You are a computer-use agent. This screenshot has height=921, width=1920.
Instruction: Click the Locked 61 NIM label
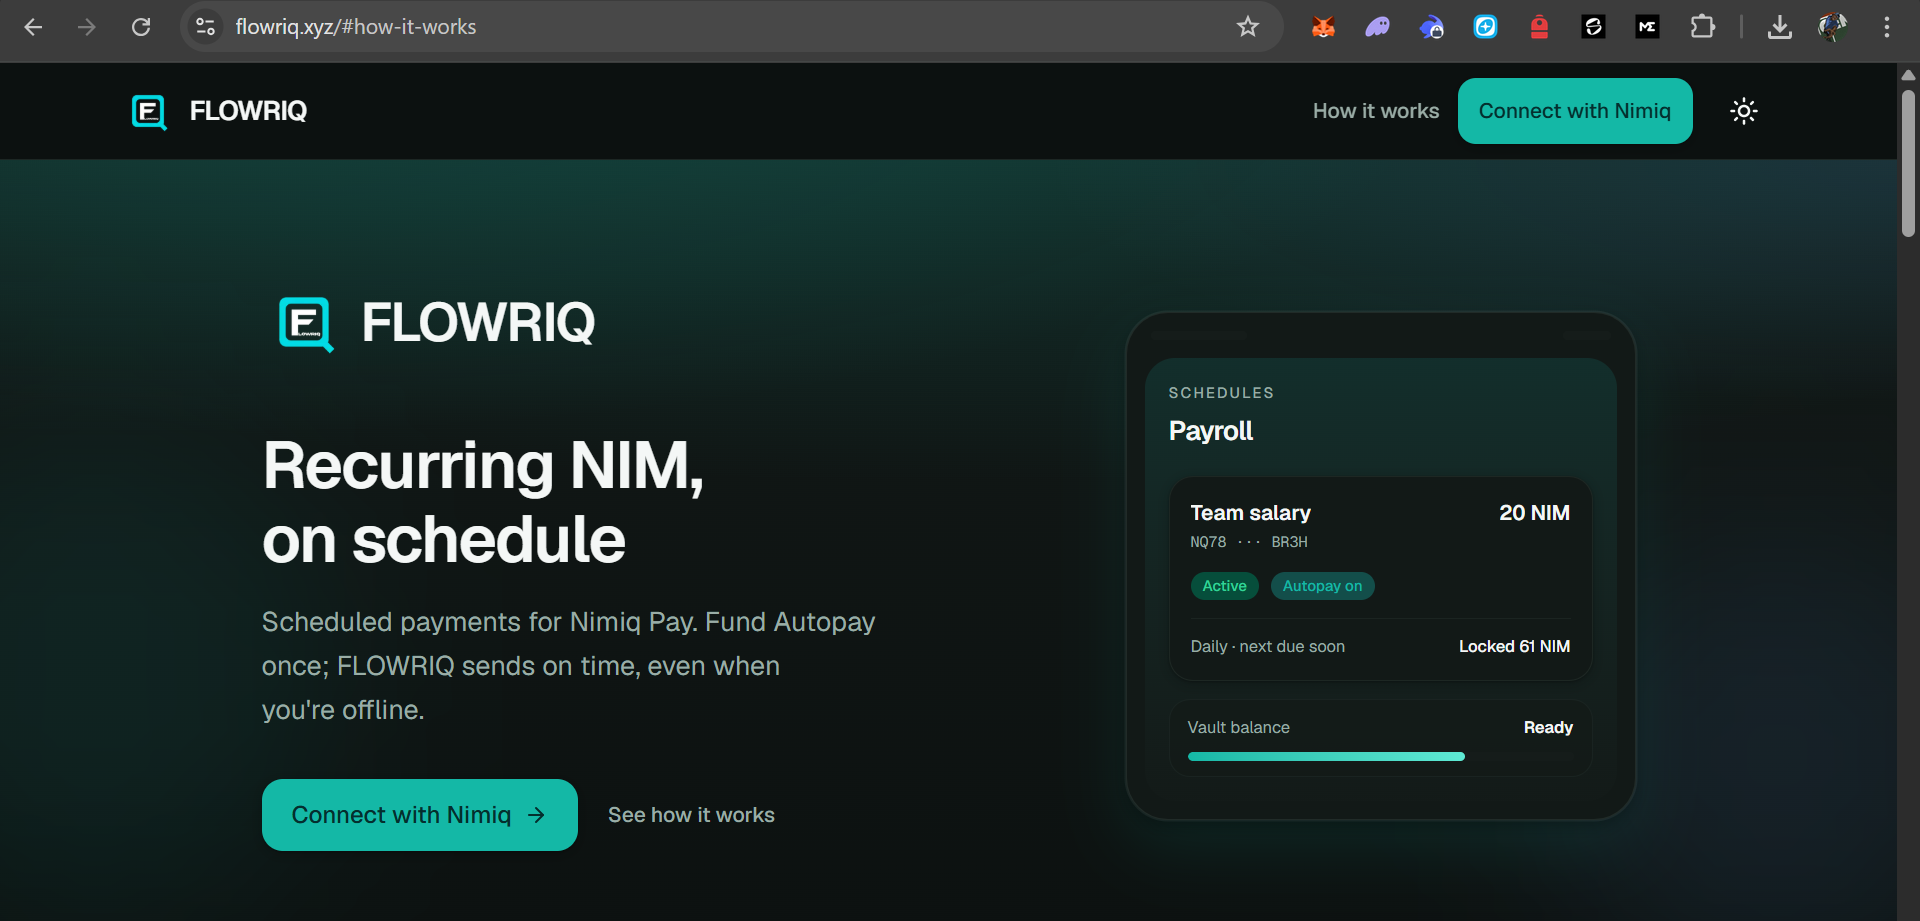tap(1514, 647)
